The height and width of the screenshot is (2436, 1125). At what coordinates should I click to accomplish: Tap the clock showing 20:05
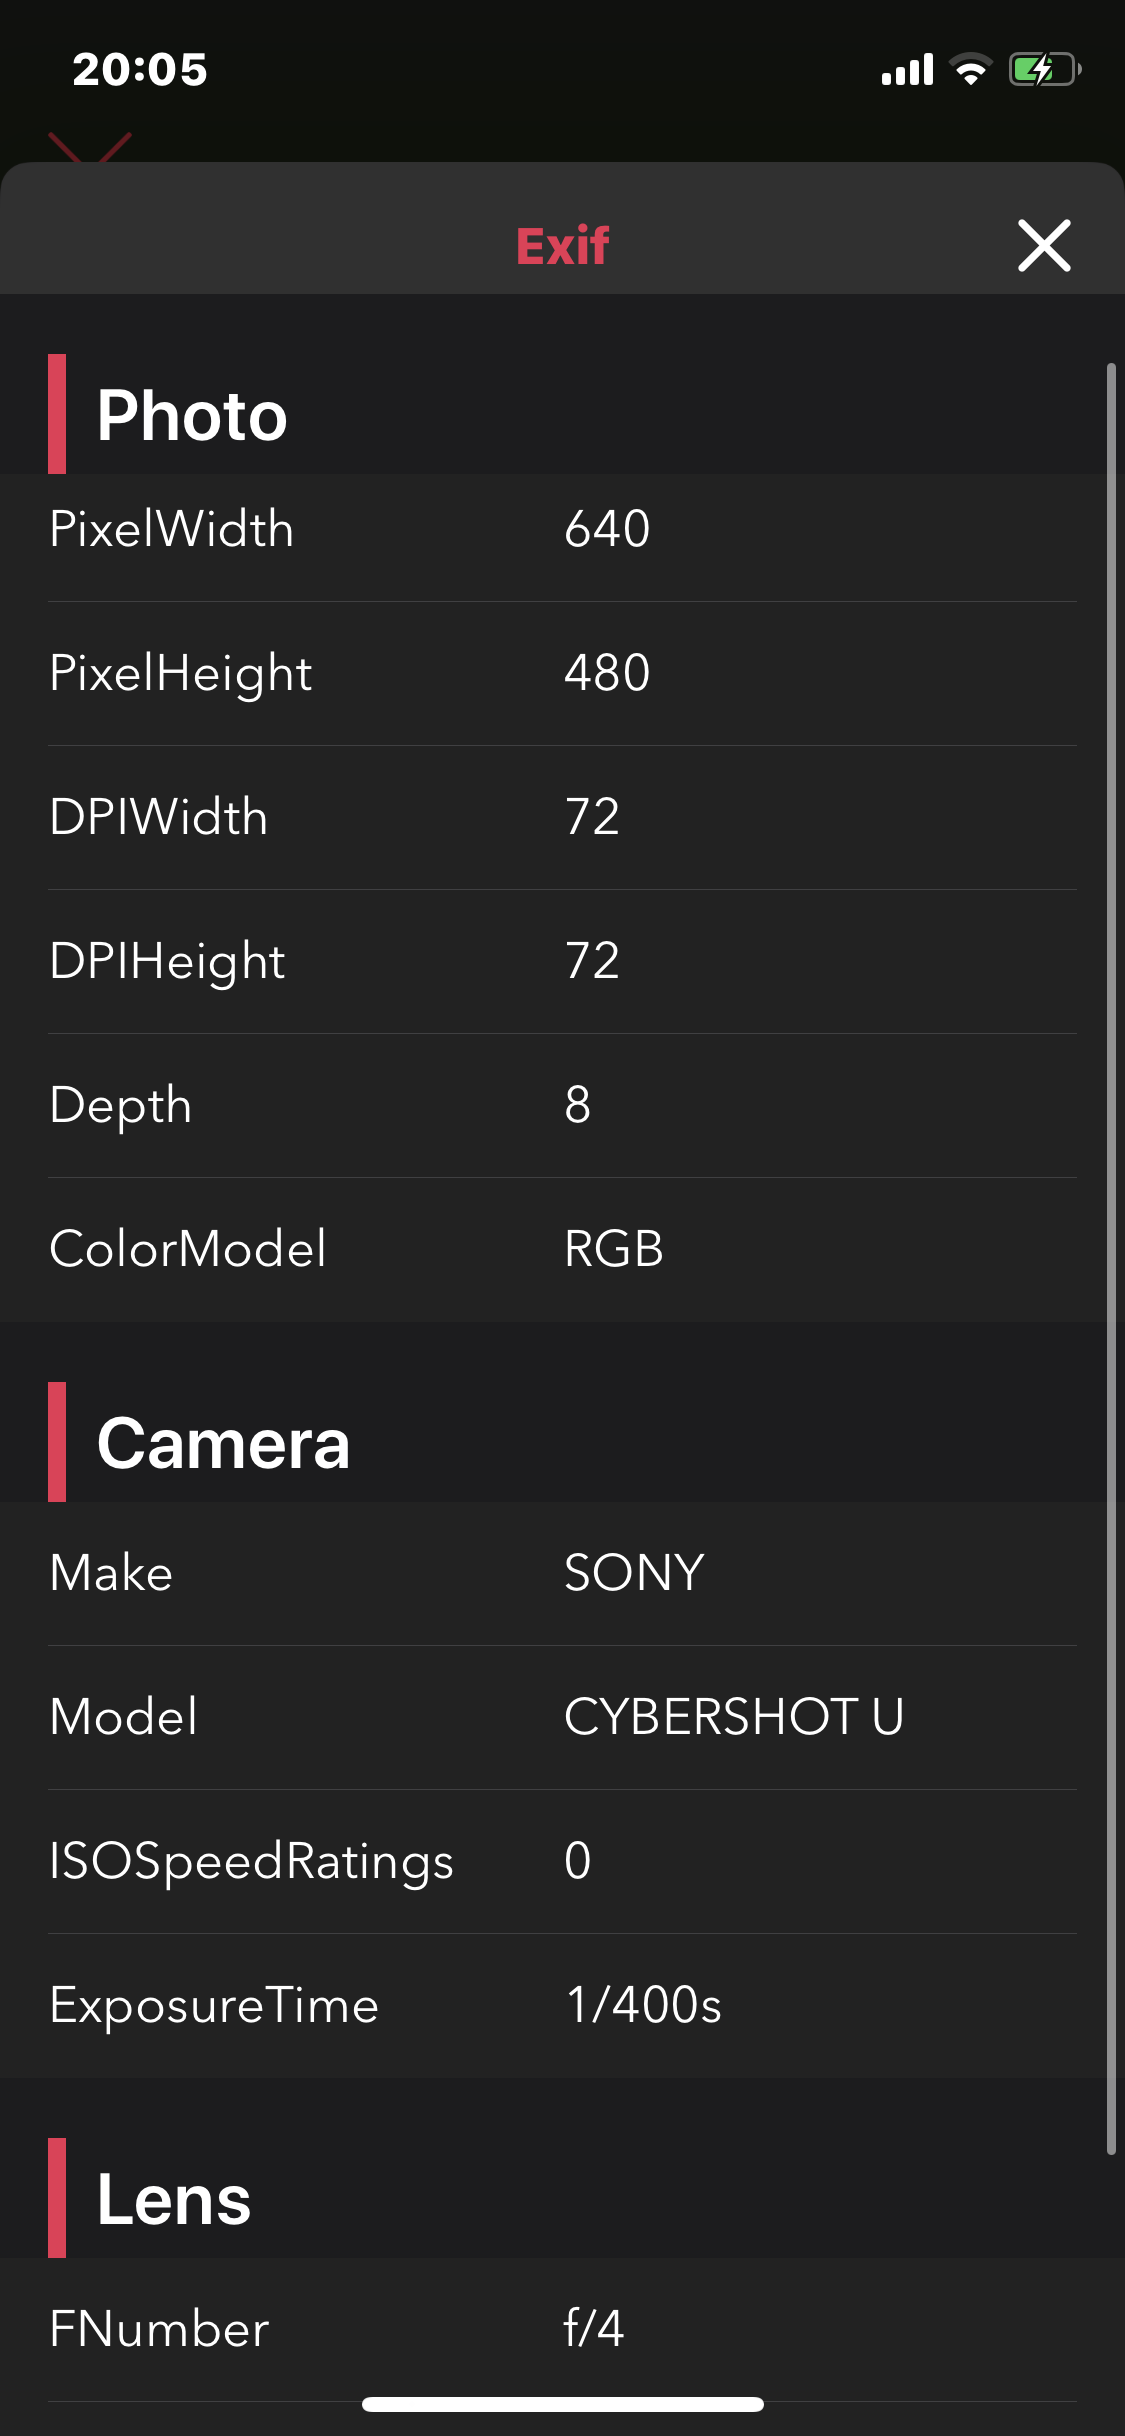click(140, 69)
